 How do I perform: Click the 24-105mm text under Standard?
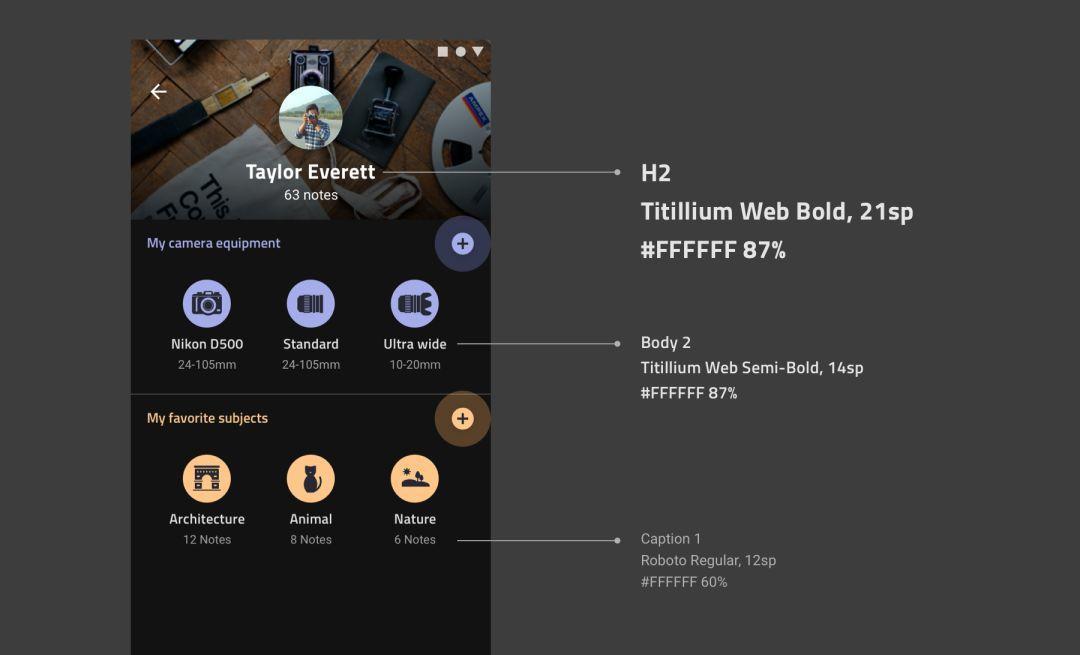point(311,364)
